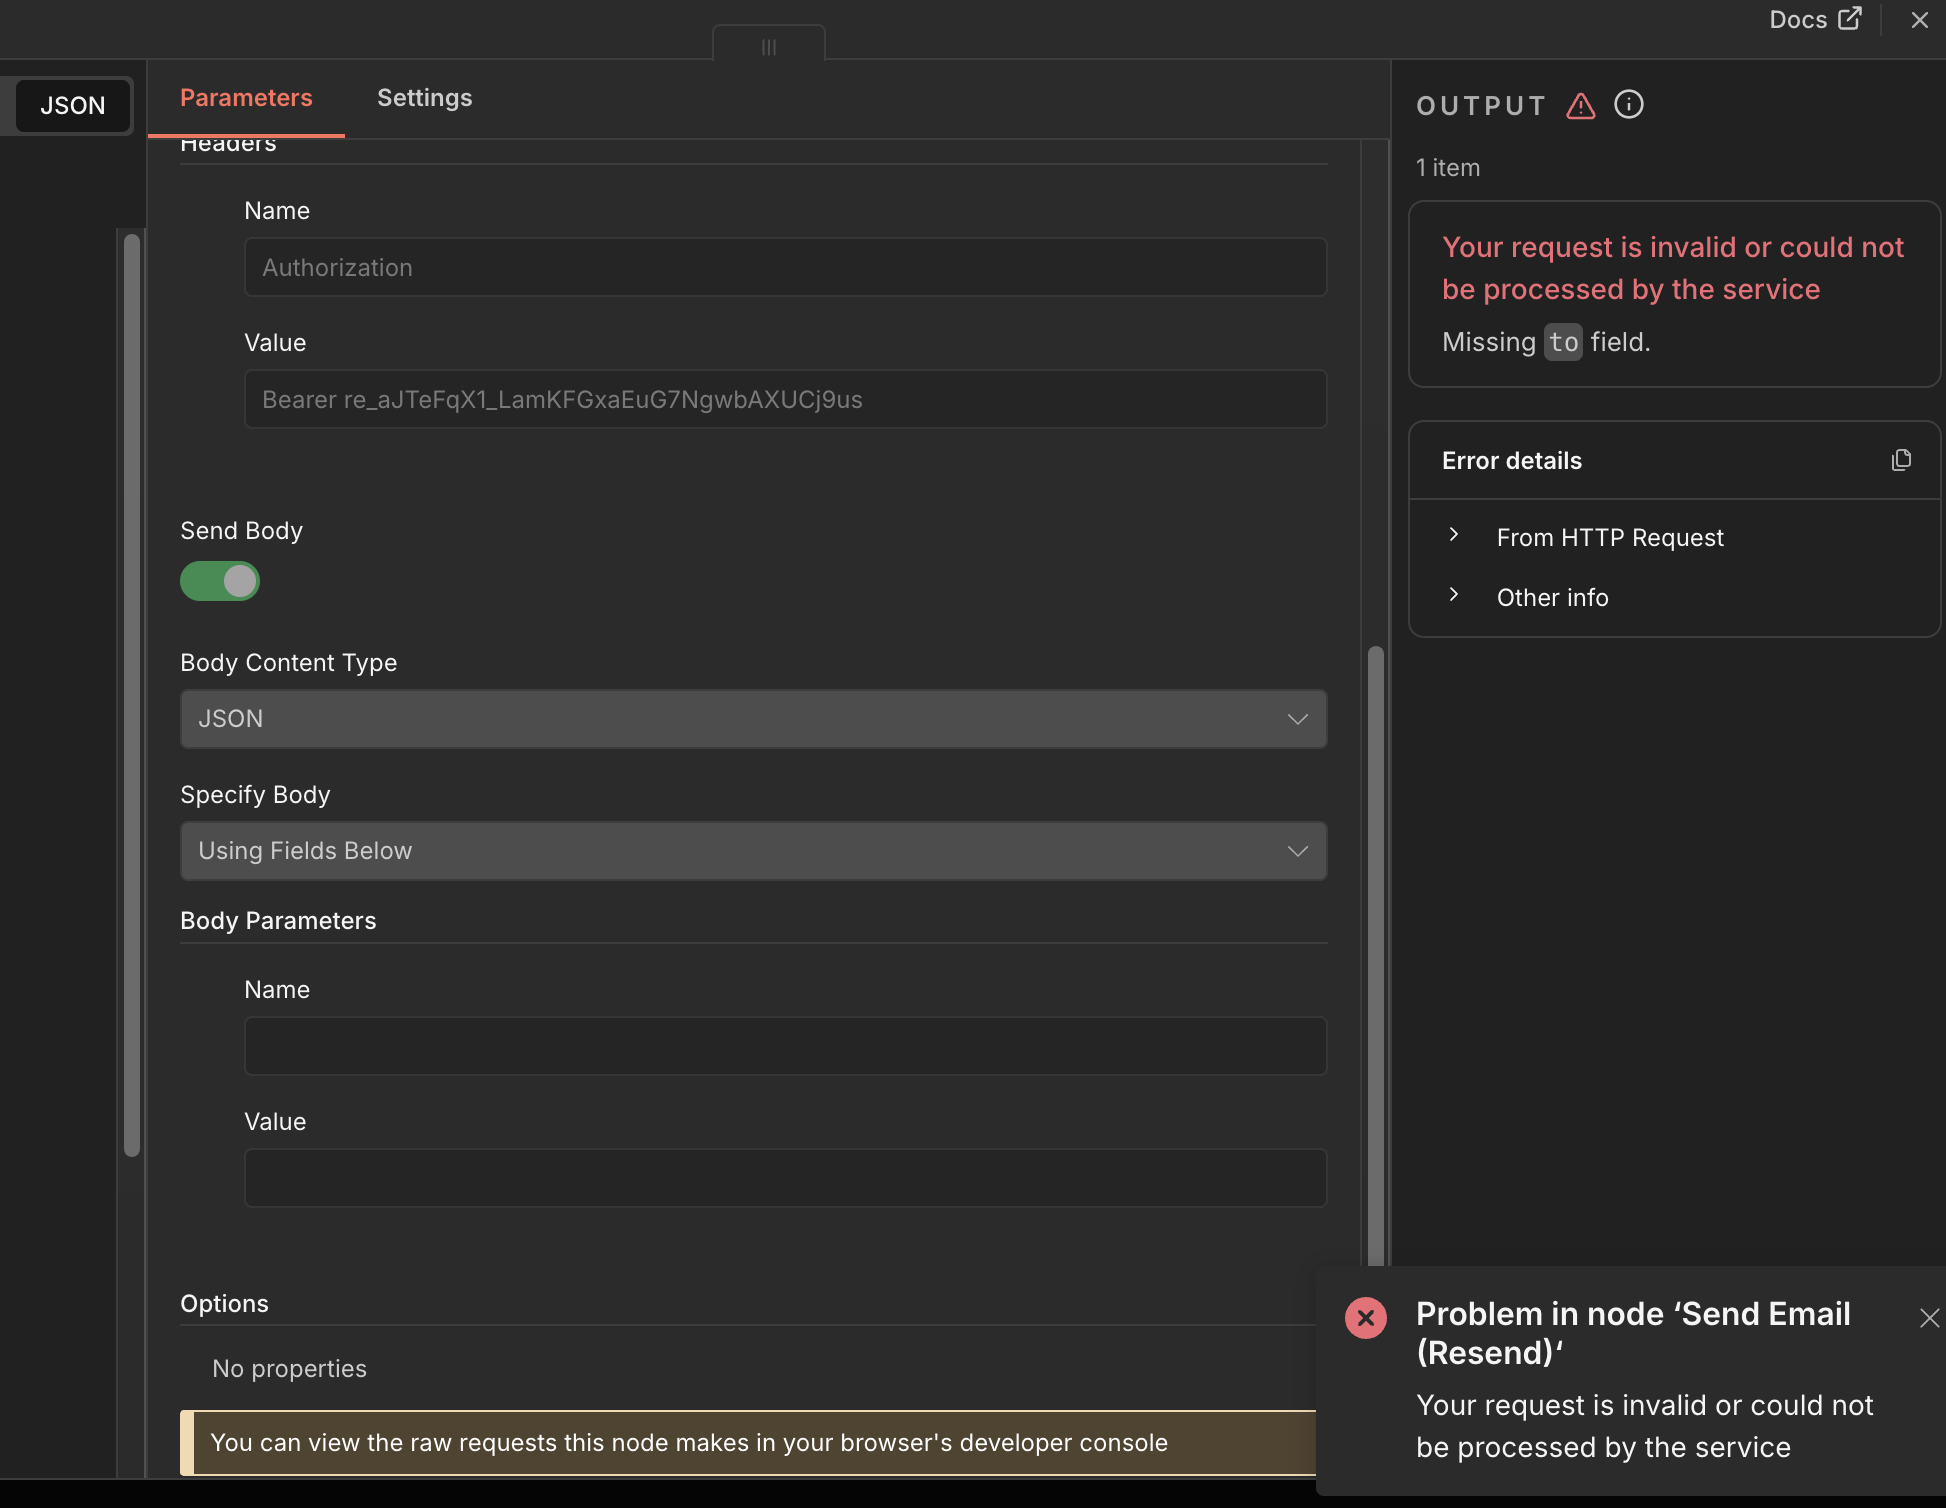Click the parameters panel vertical scrollbar
This screenshot has width=1946, height=1508.
[x=1376, y=955]
